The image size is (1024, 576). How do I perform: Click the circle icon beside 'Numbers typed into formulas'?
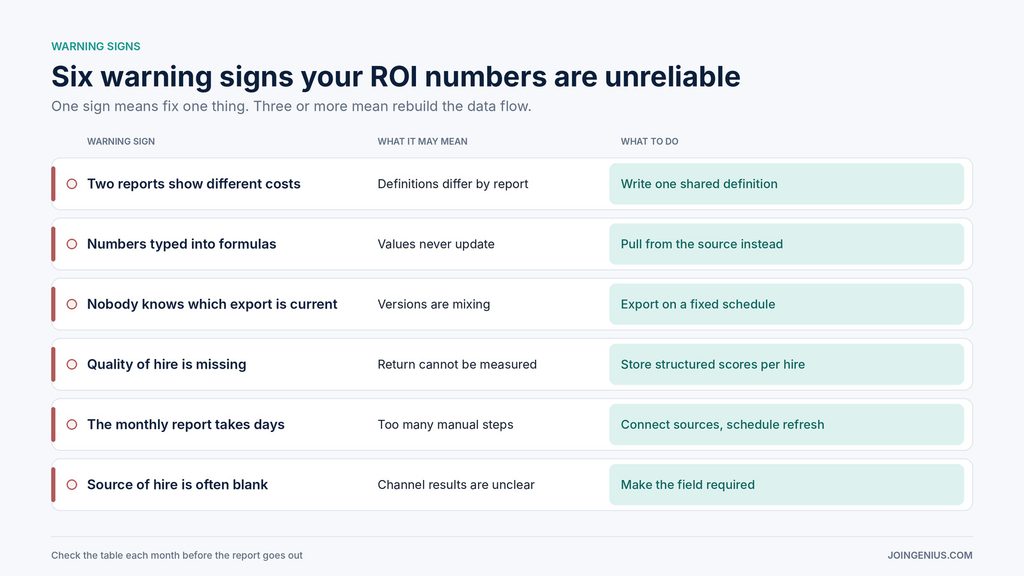tap(72, 244)
